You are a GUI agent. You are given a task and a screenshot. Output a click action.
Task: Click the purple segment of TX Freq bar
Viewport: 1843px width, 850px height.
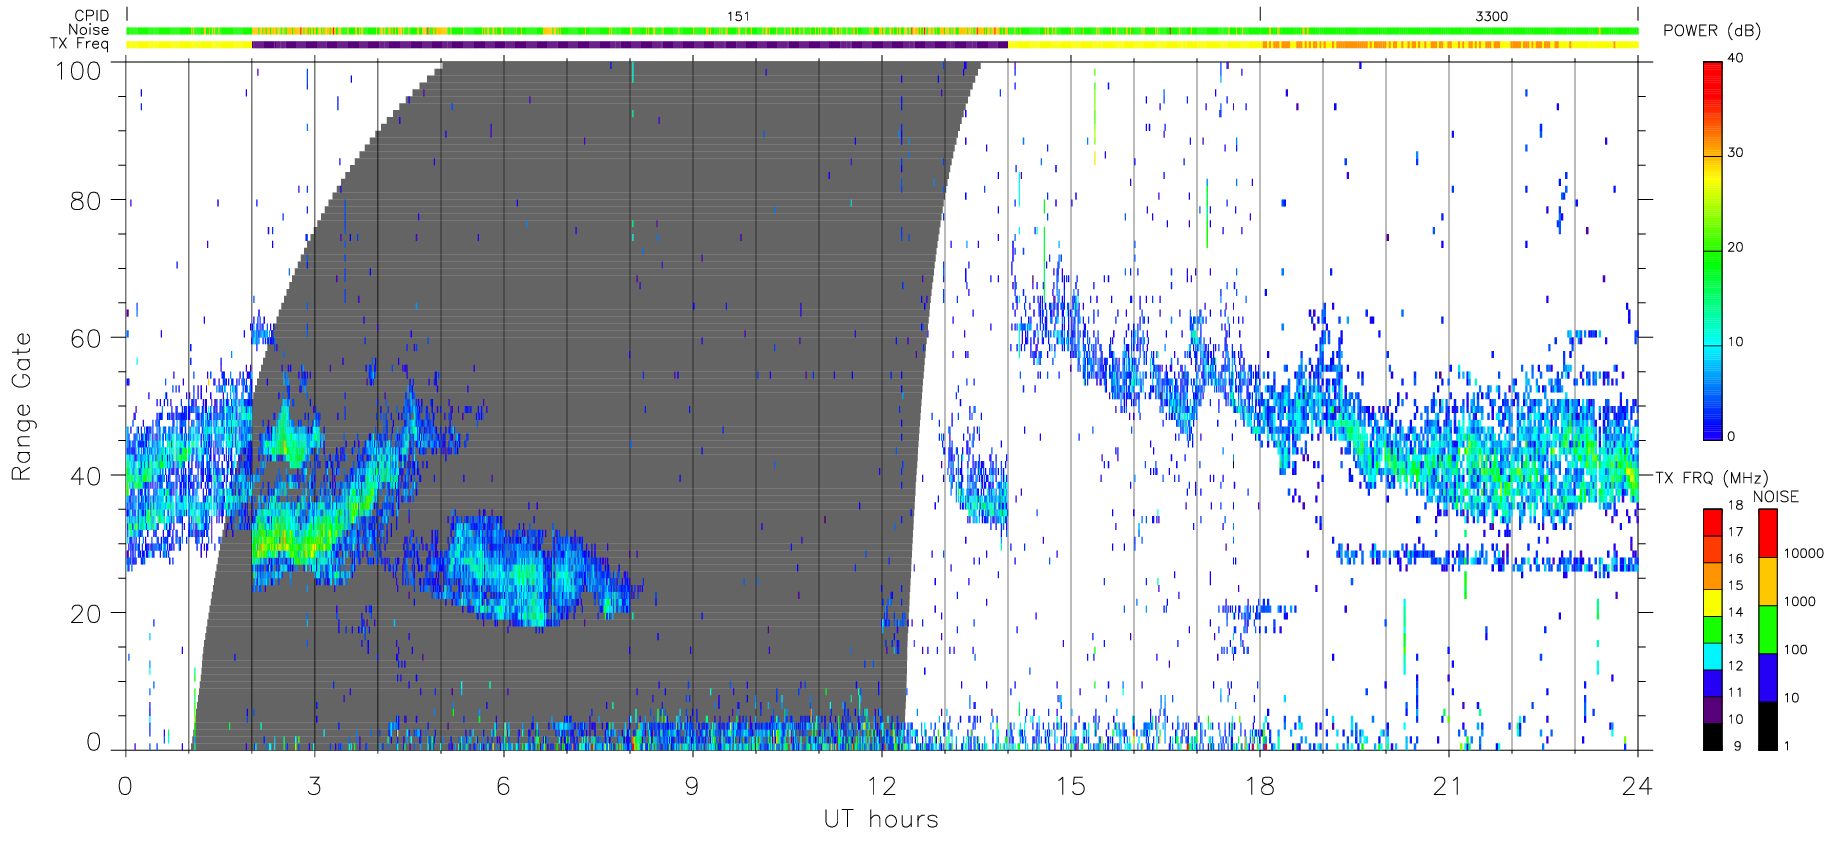(630, 44)
